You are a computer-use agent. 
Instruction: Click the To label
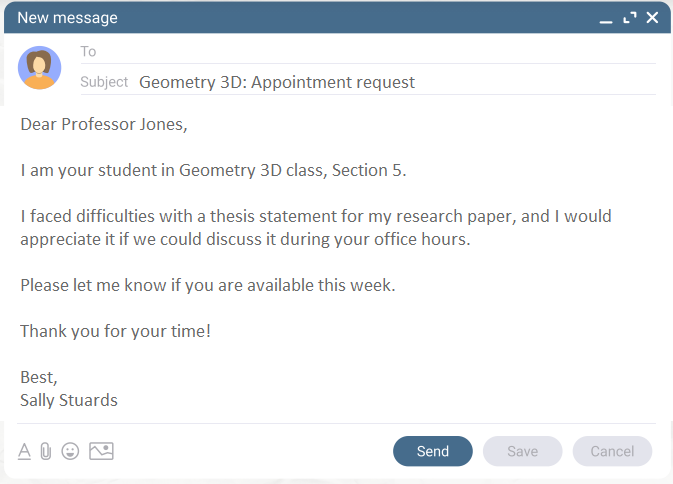coord(88,51)
